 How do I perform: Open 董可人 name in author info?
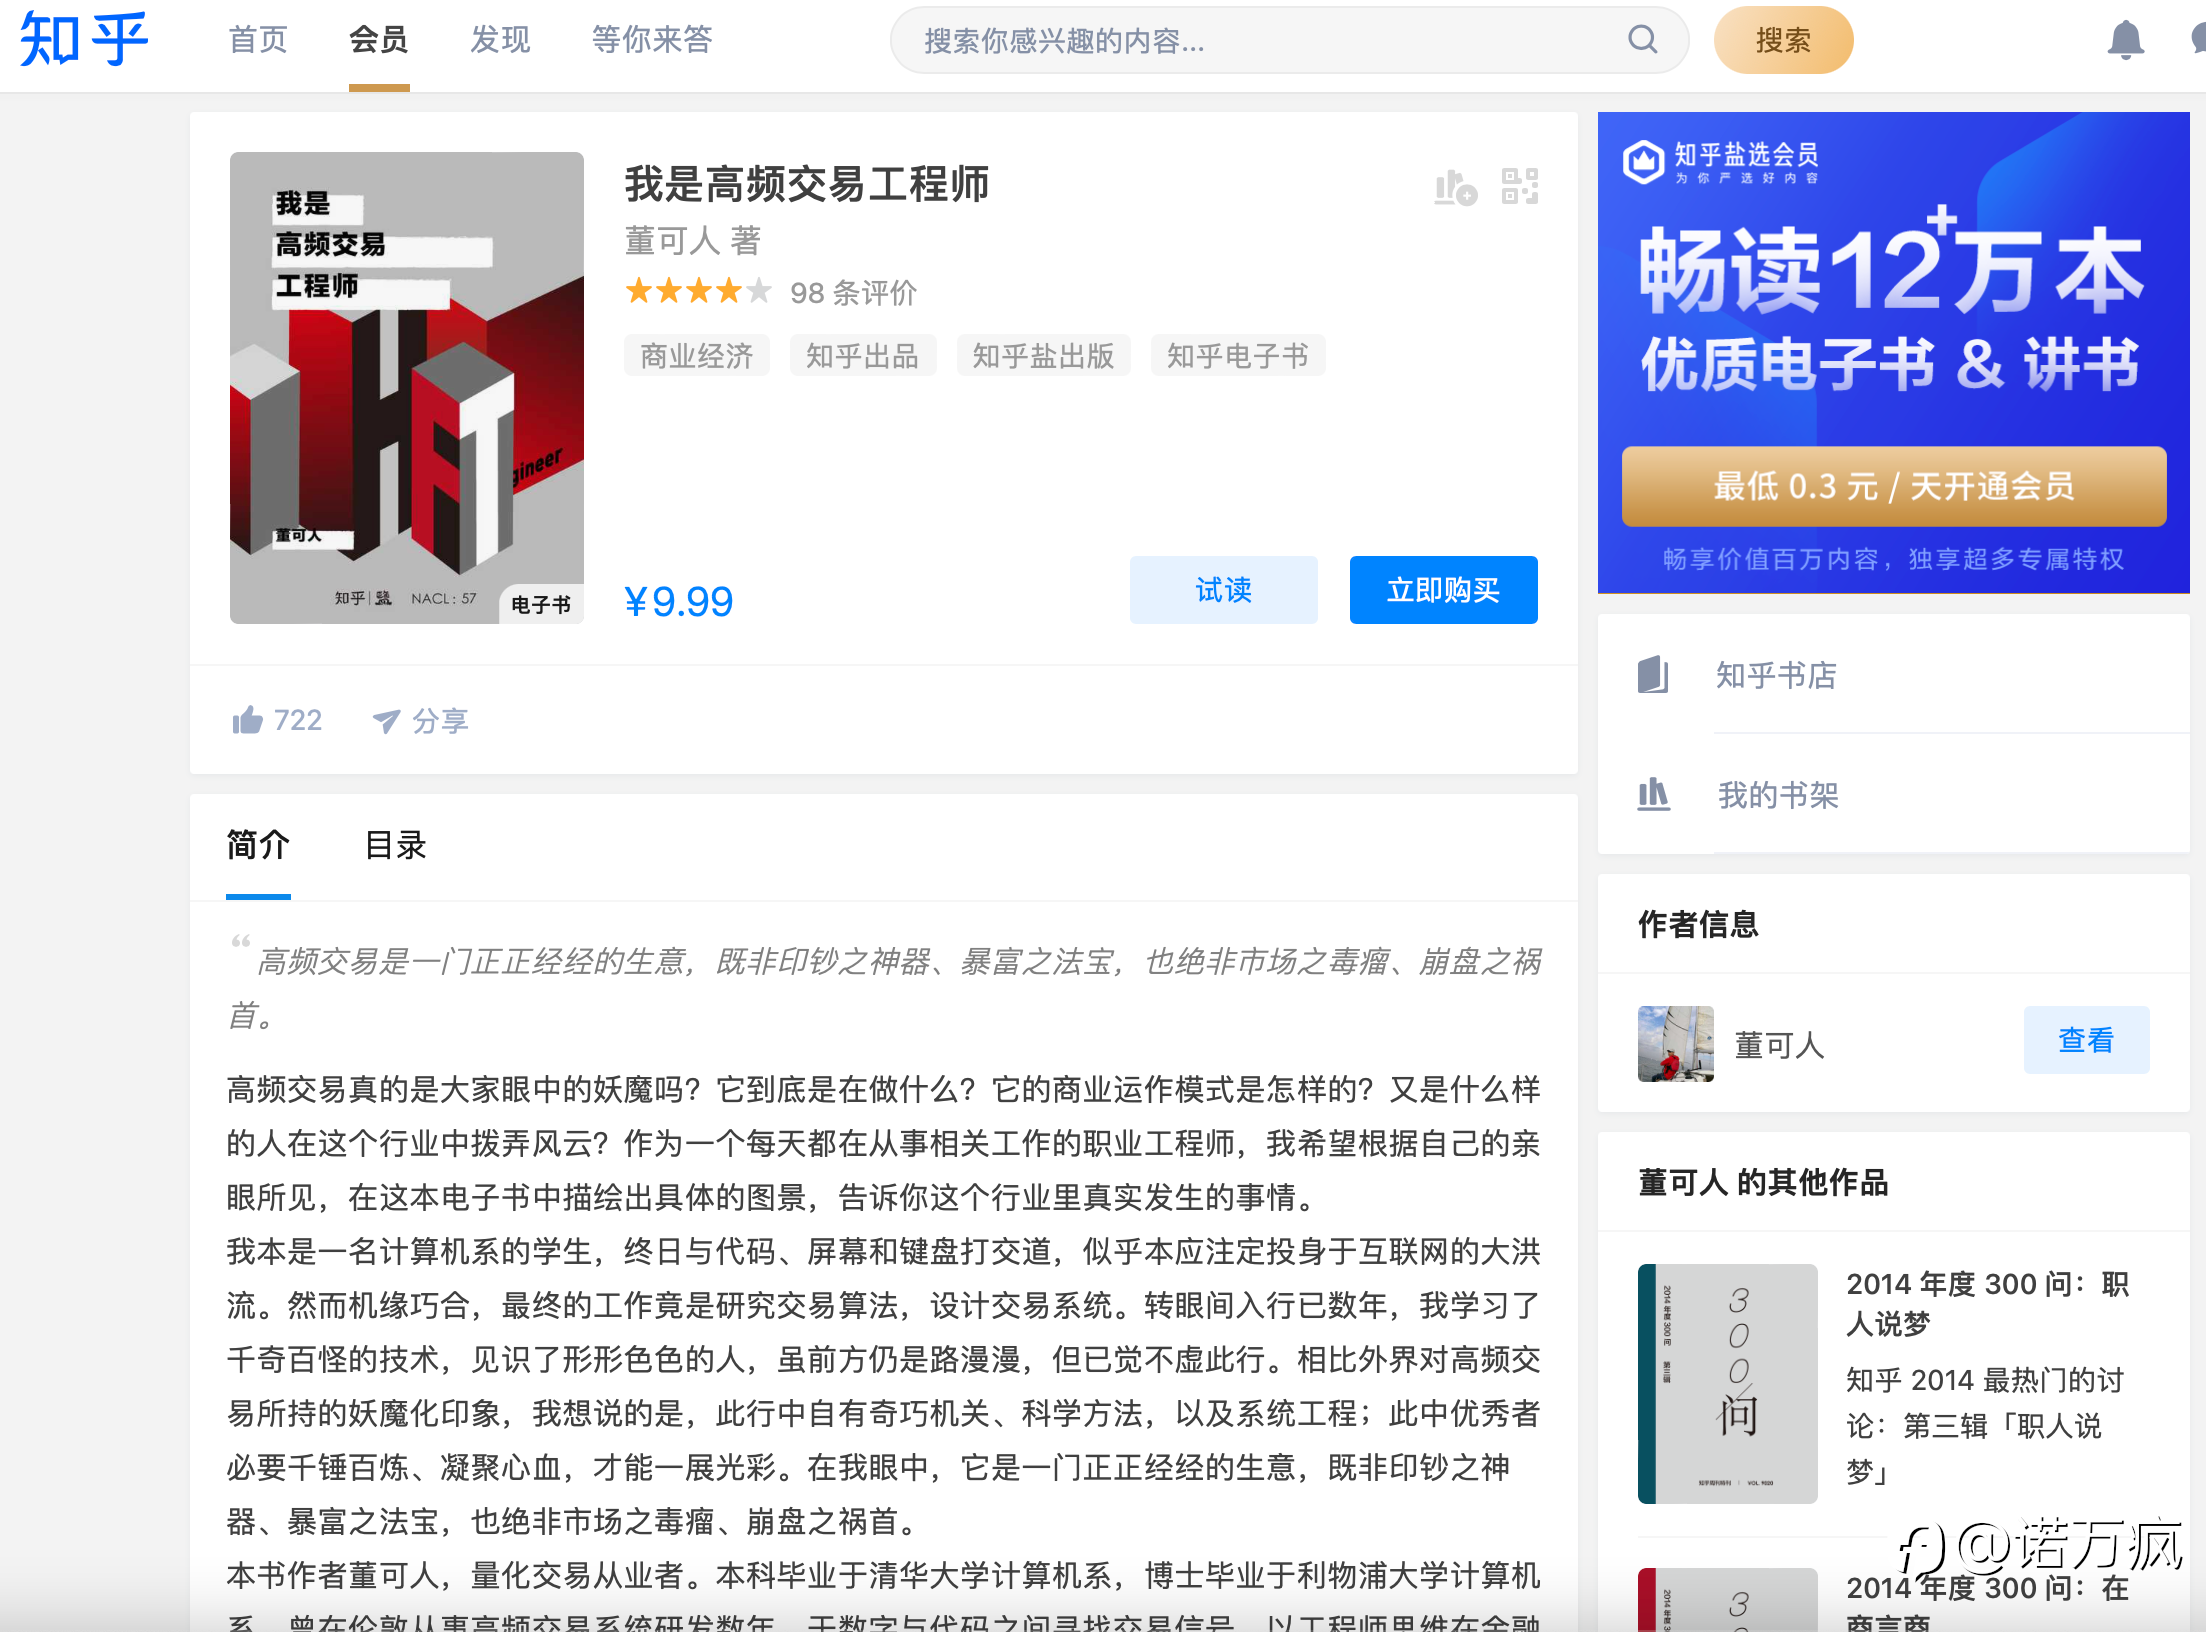1780,1045
